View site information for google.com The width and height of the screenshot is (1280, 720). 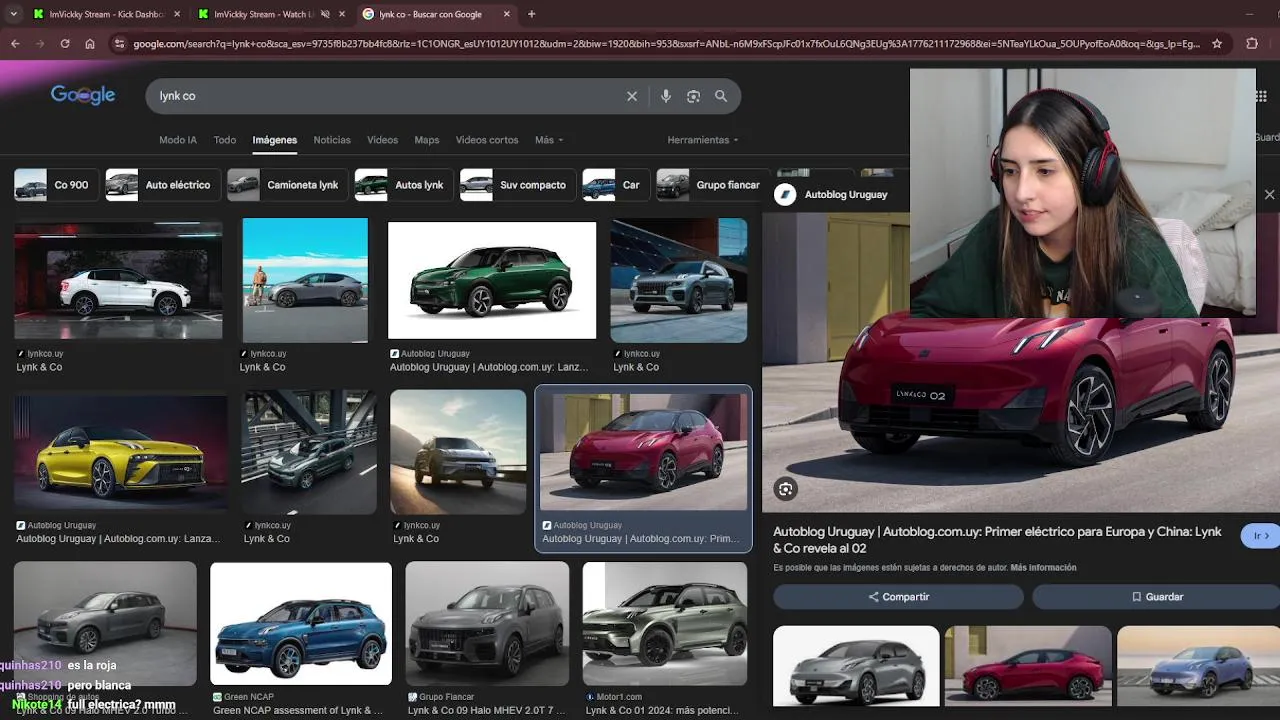pos(119,44)
